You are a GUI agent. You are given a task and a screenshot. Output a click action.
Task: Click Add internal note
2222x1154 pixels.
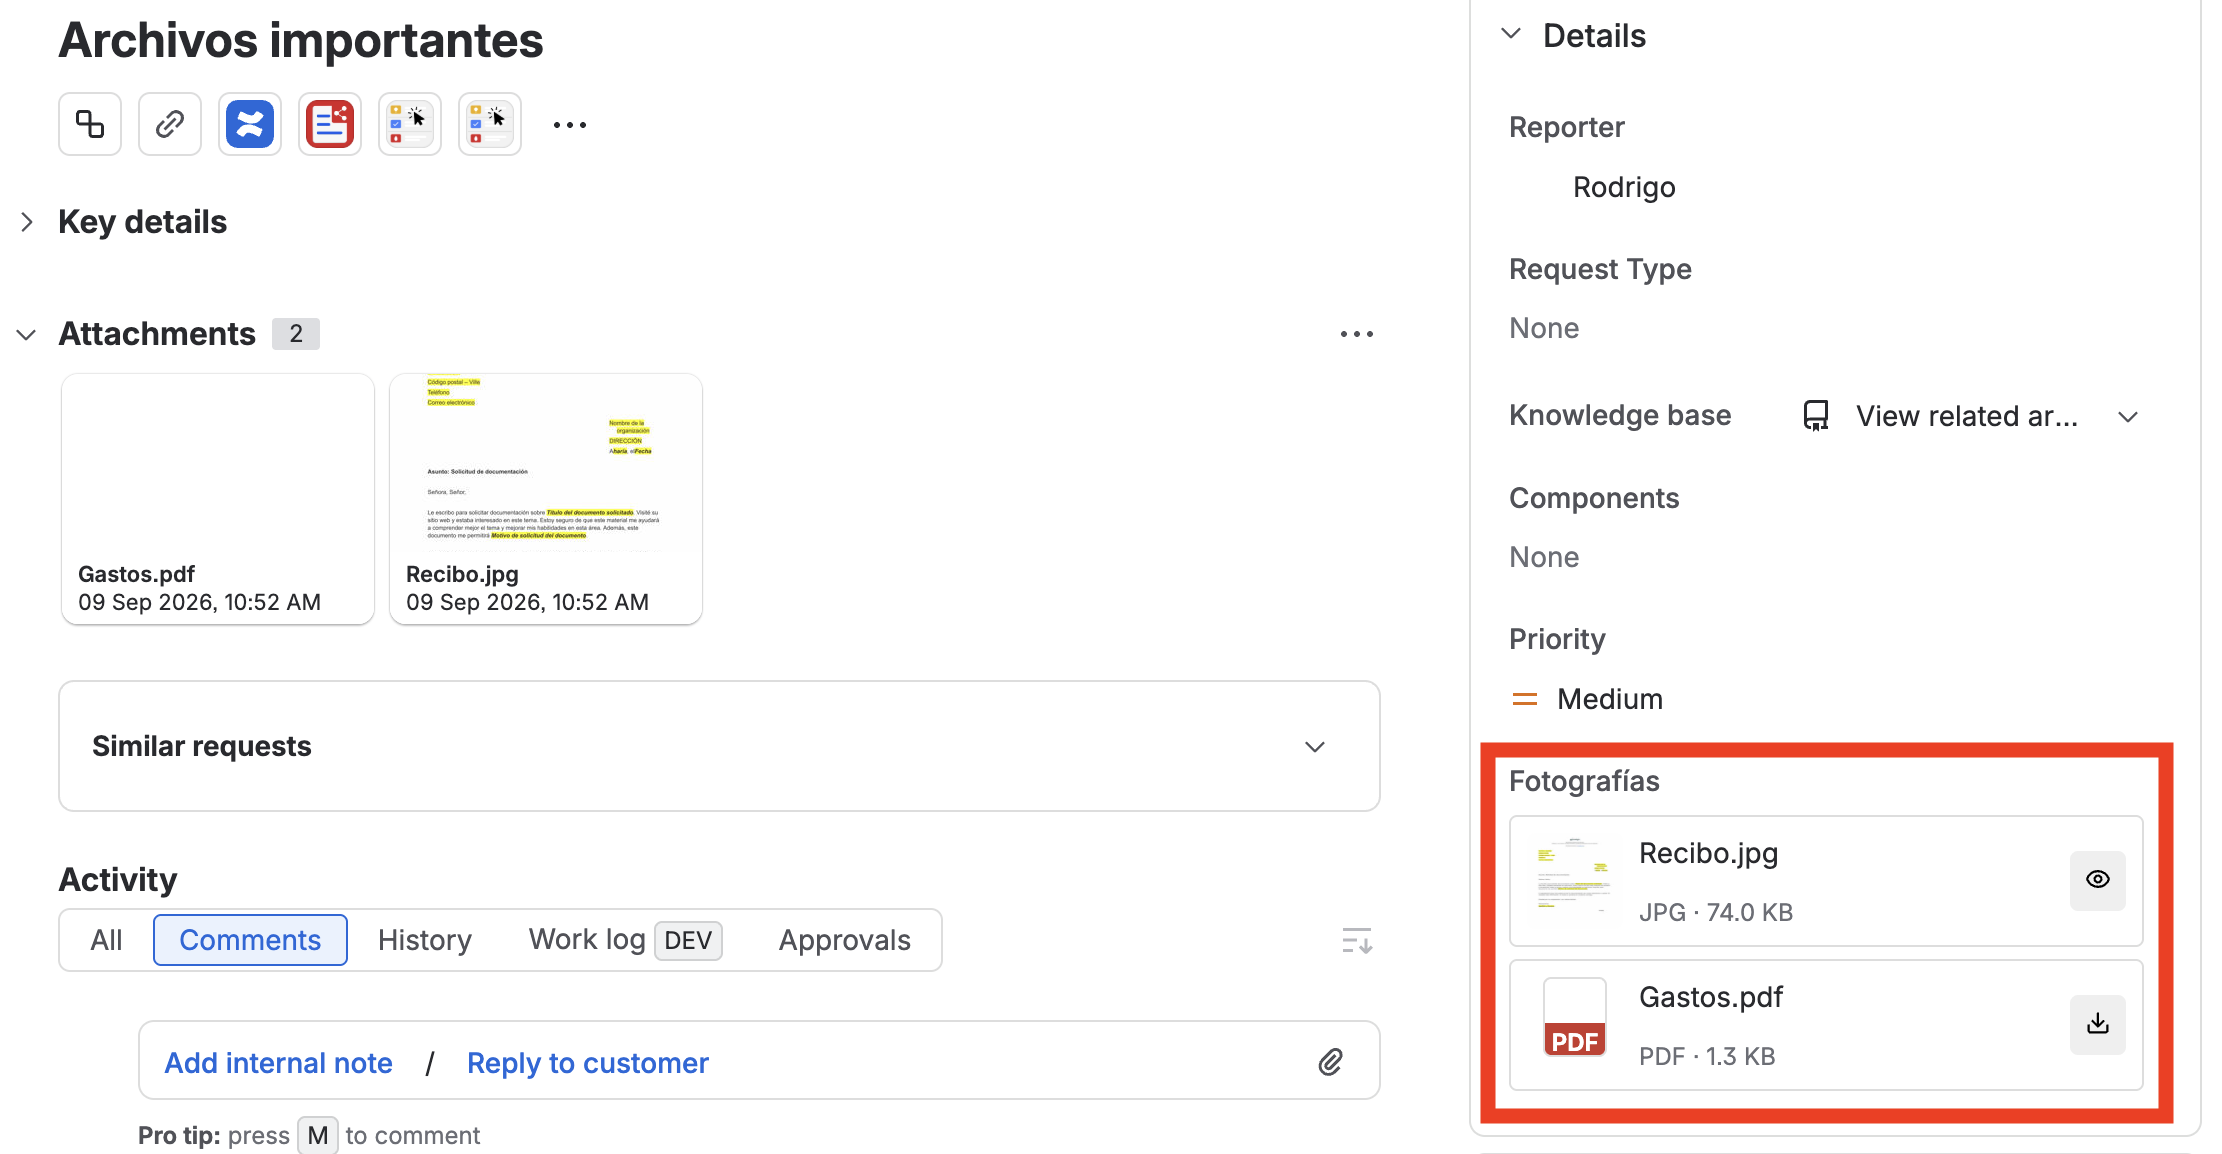[x=278, y=1062]
